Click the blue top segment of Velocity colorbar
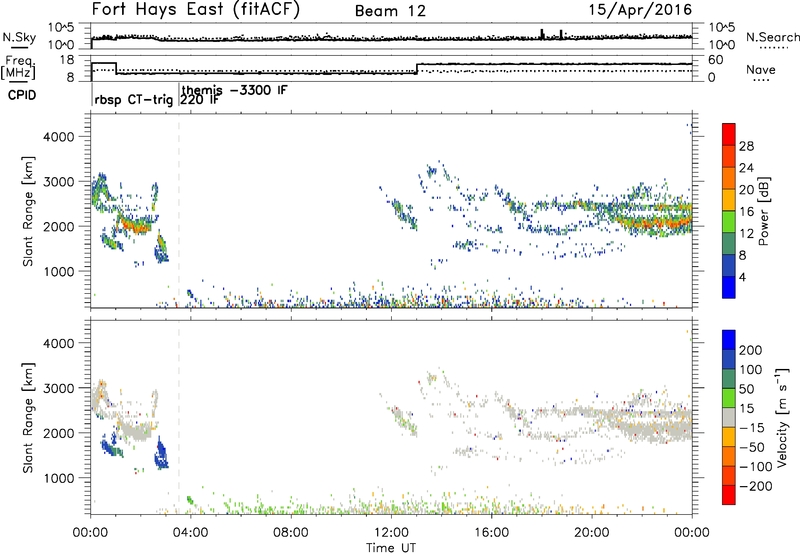800x554 pixels. (729, 340)
